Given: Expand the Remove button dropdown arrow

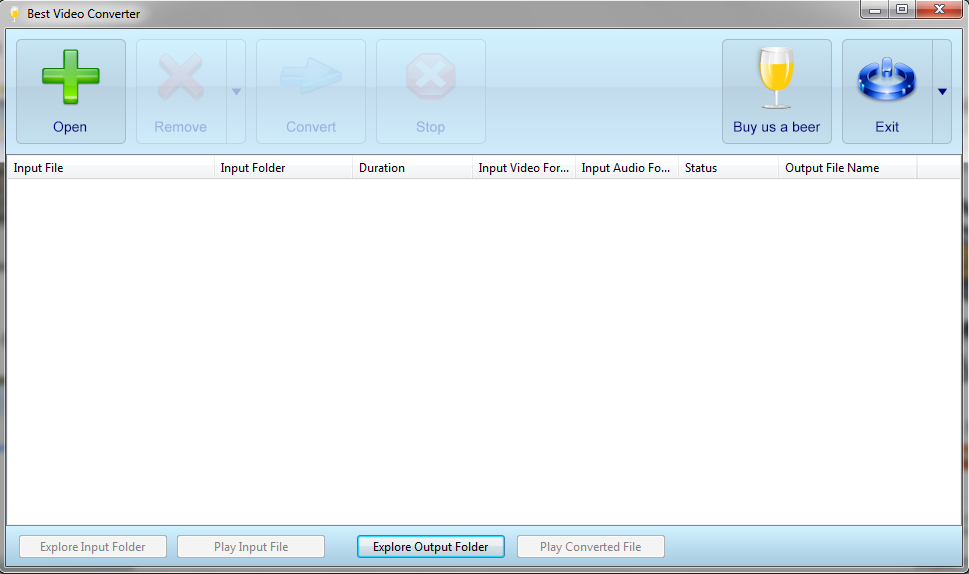Looking at the screenshot, I should tap(236, 91).
